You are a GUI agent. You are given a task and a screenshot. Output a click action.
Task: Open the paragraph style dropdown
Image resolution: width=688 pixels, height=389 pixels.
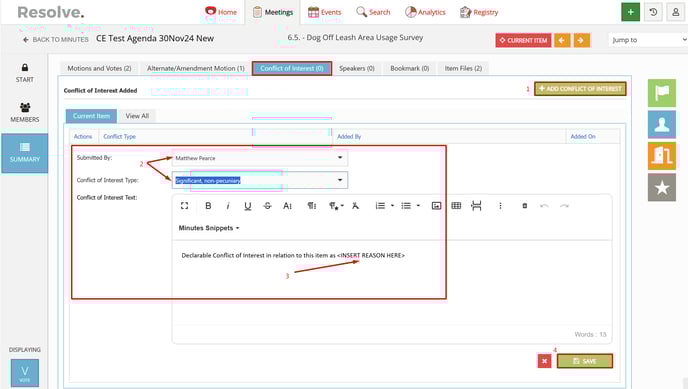[x=336, y=206]
